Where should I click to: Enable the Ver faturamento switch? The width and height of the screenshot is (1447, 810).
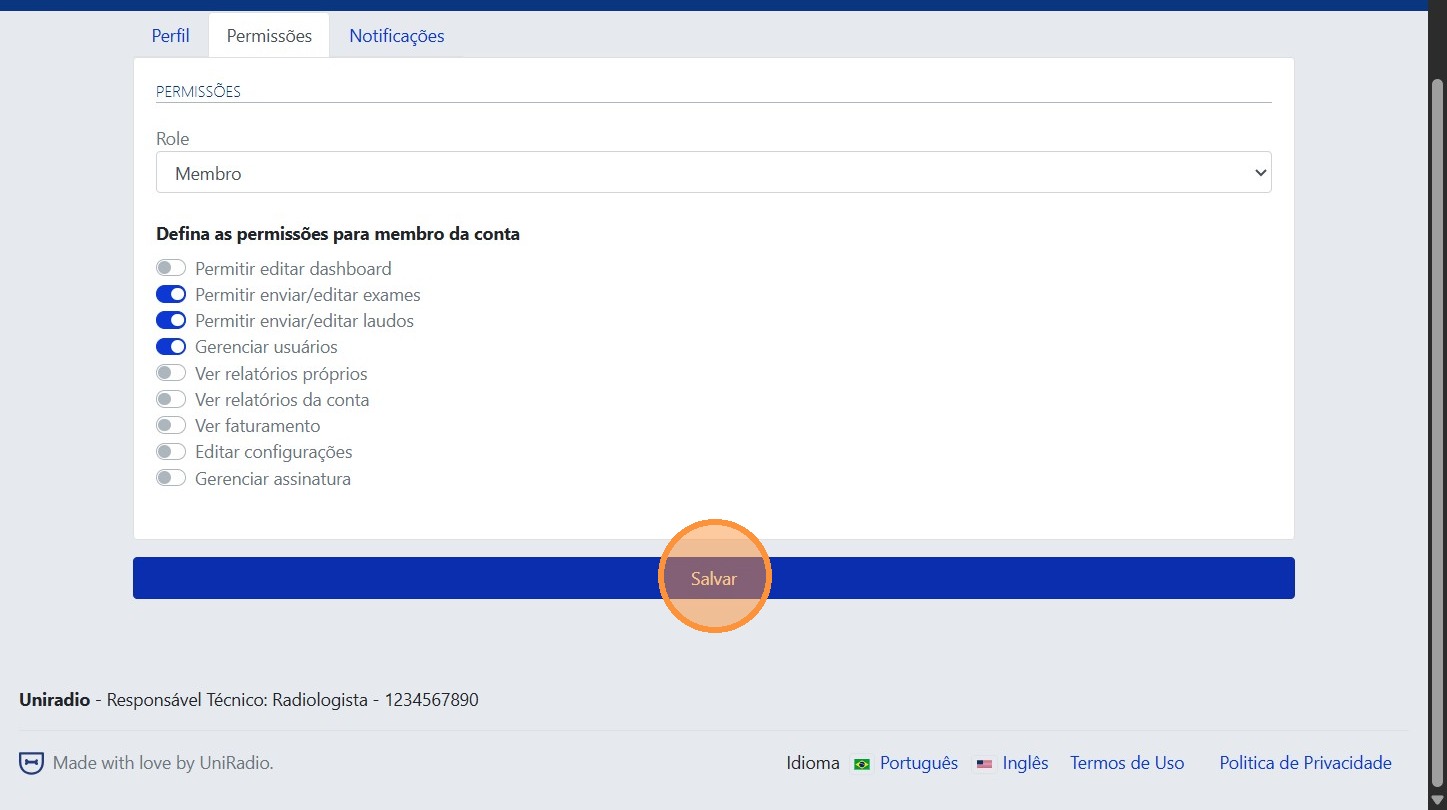coord(171,426)
